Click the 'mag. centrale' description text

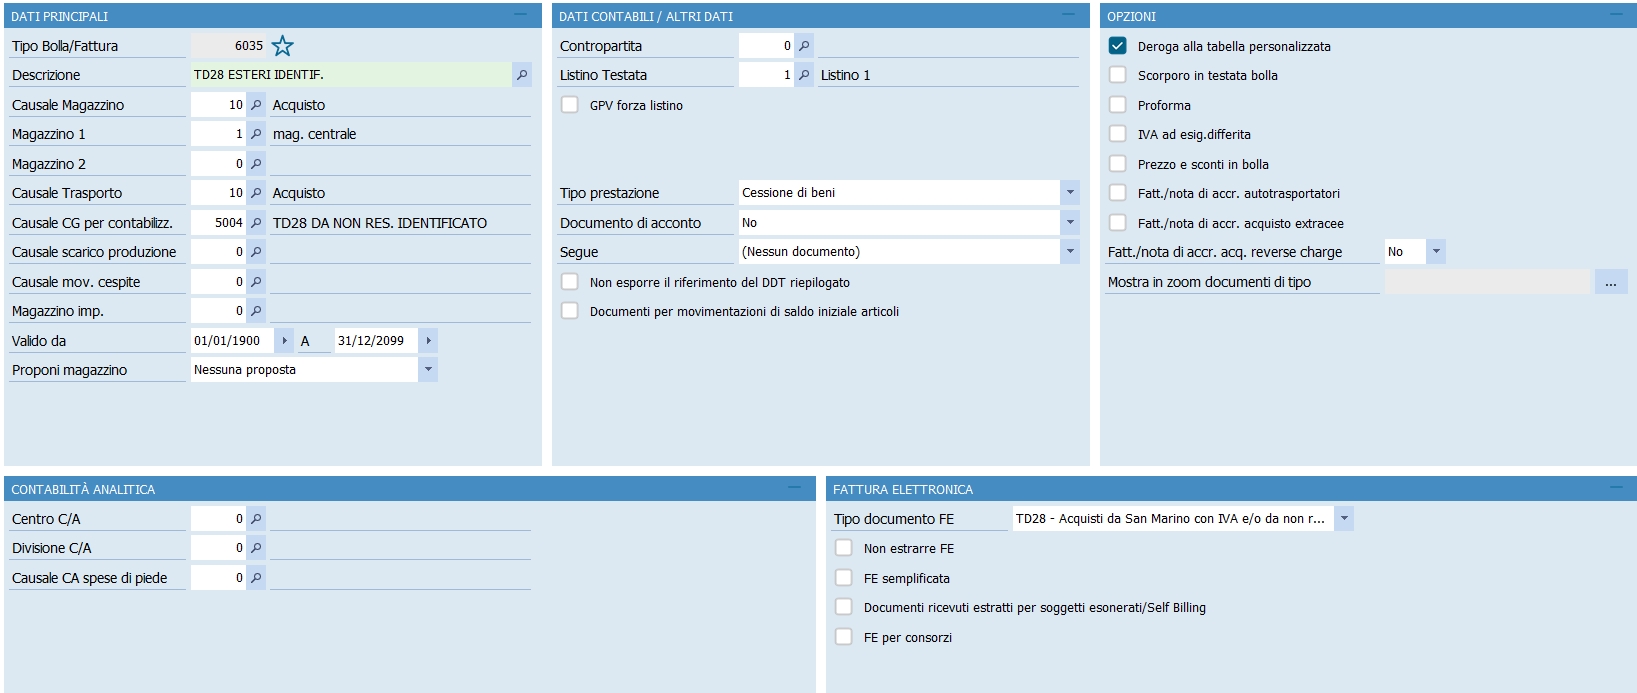coord(314,134)
